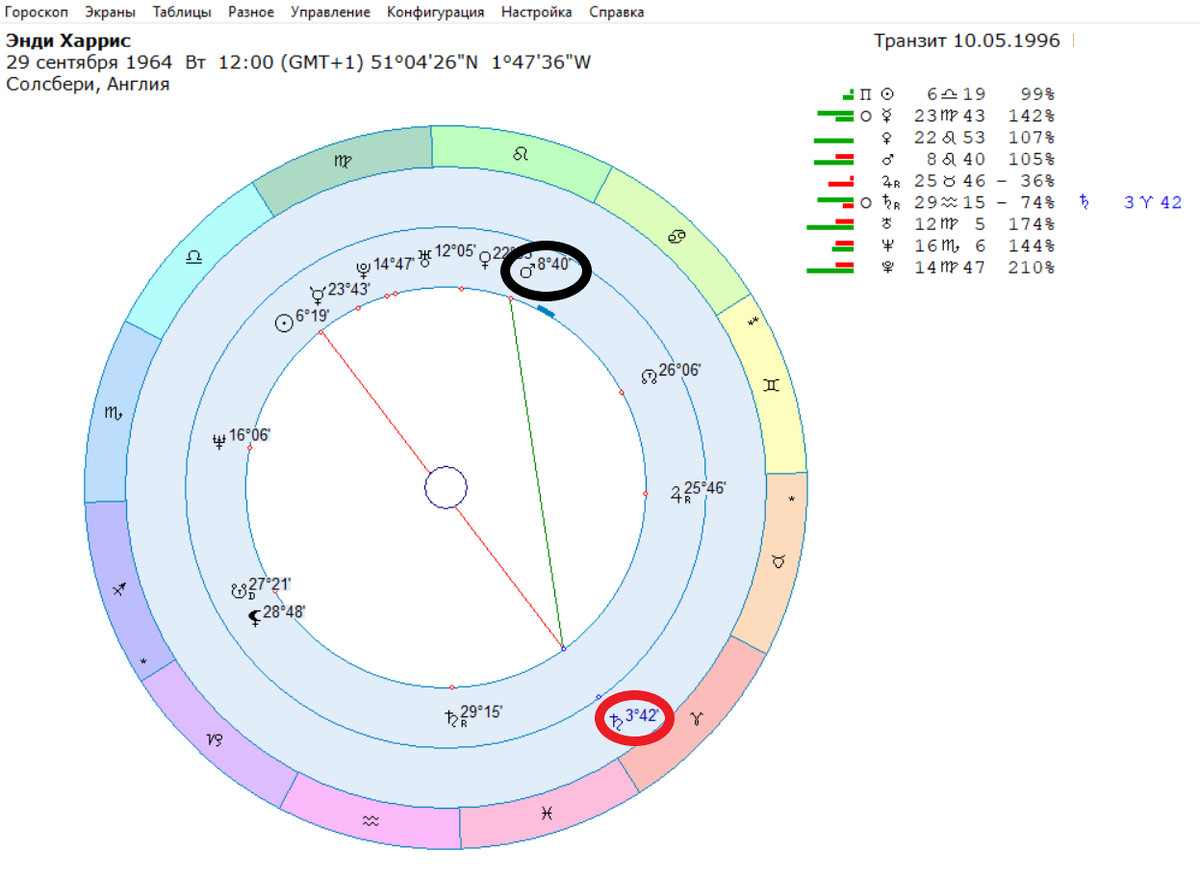Open the Управление menu
This screenshot has width=1200, height=879.
coord(330,12)
